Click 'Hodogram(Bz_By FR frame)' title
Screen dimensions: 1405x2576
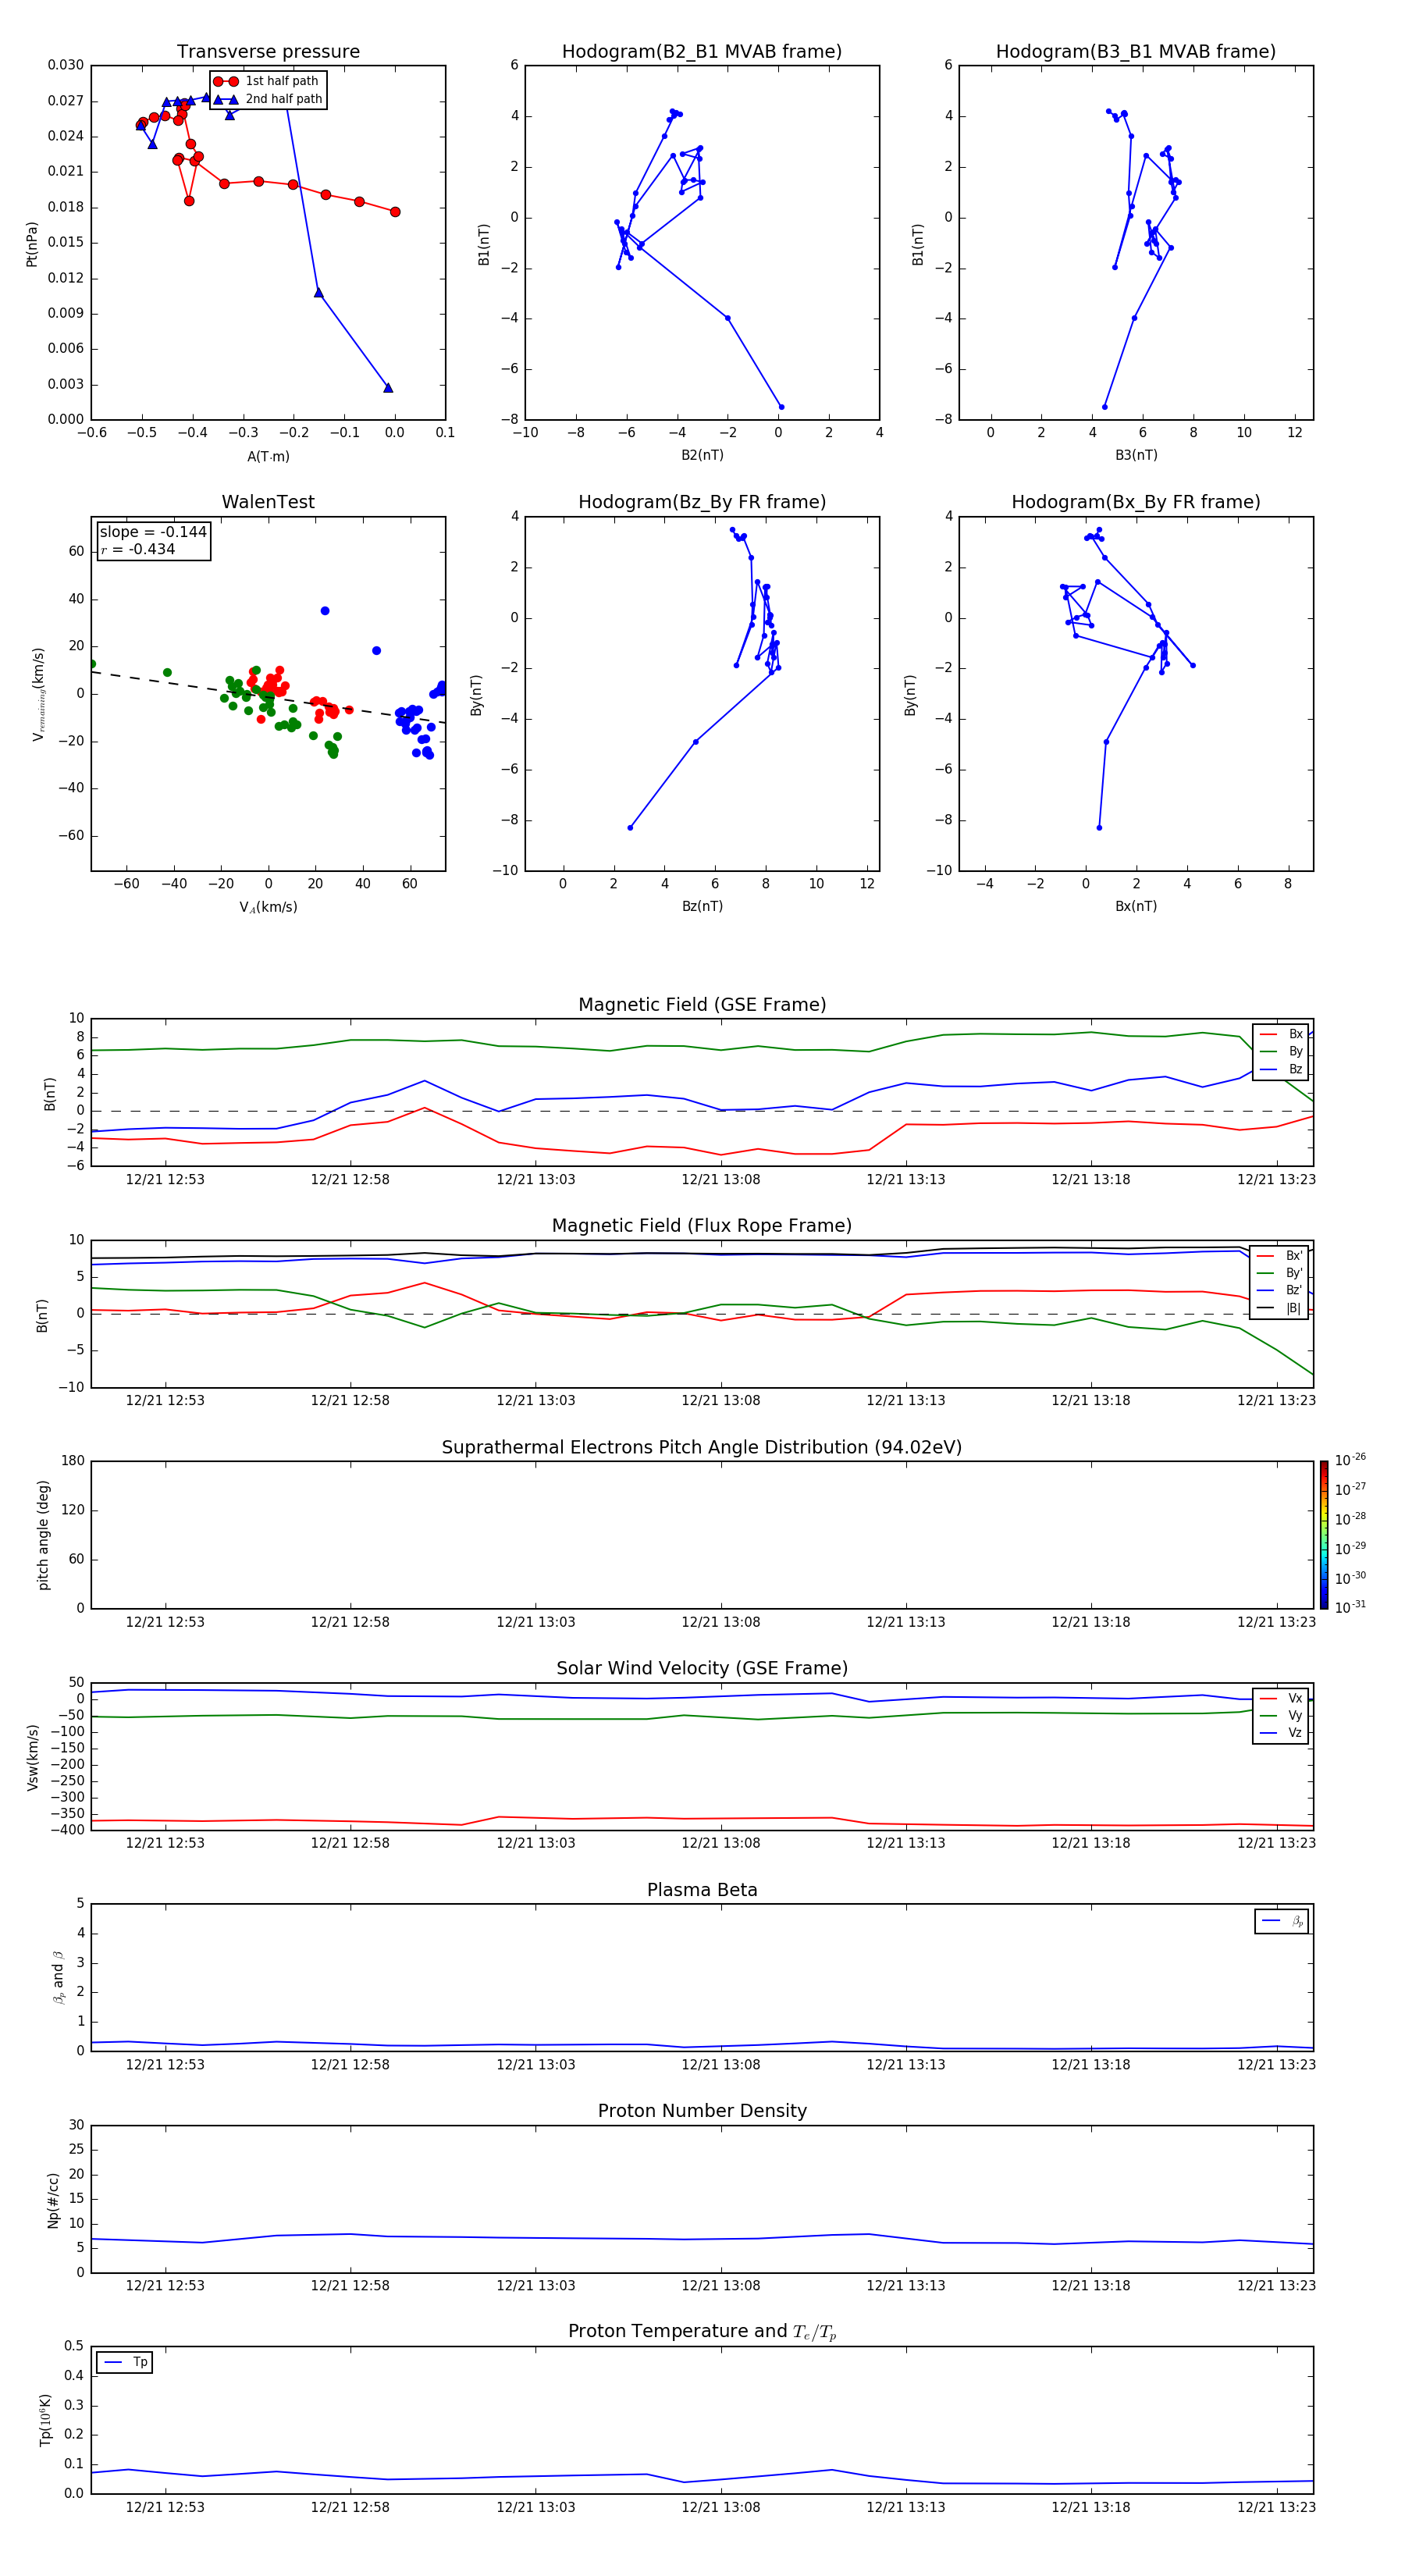click(702, 502)
